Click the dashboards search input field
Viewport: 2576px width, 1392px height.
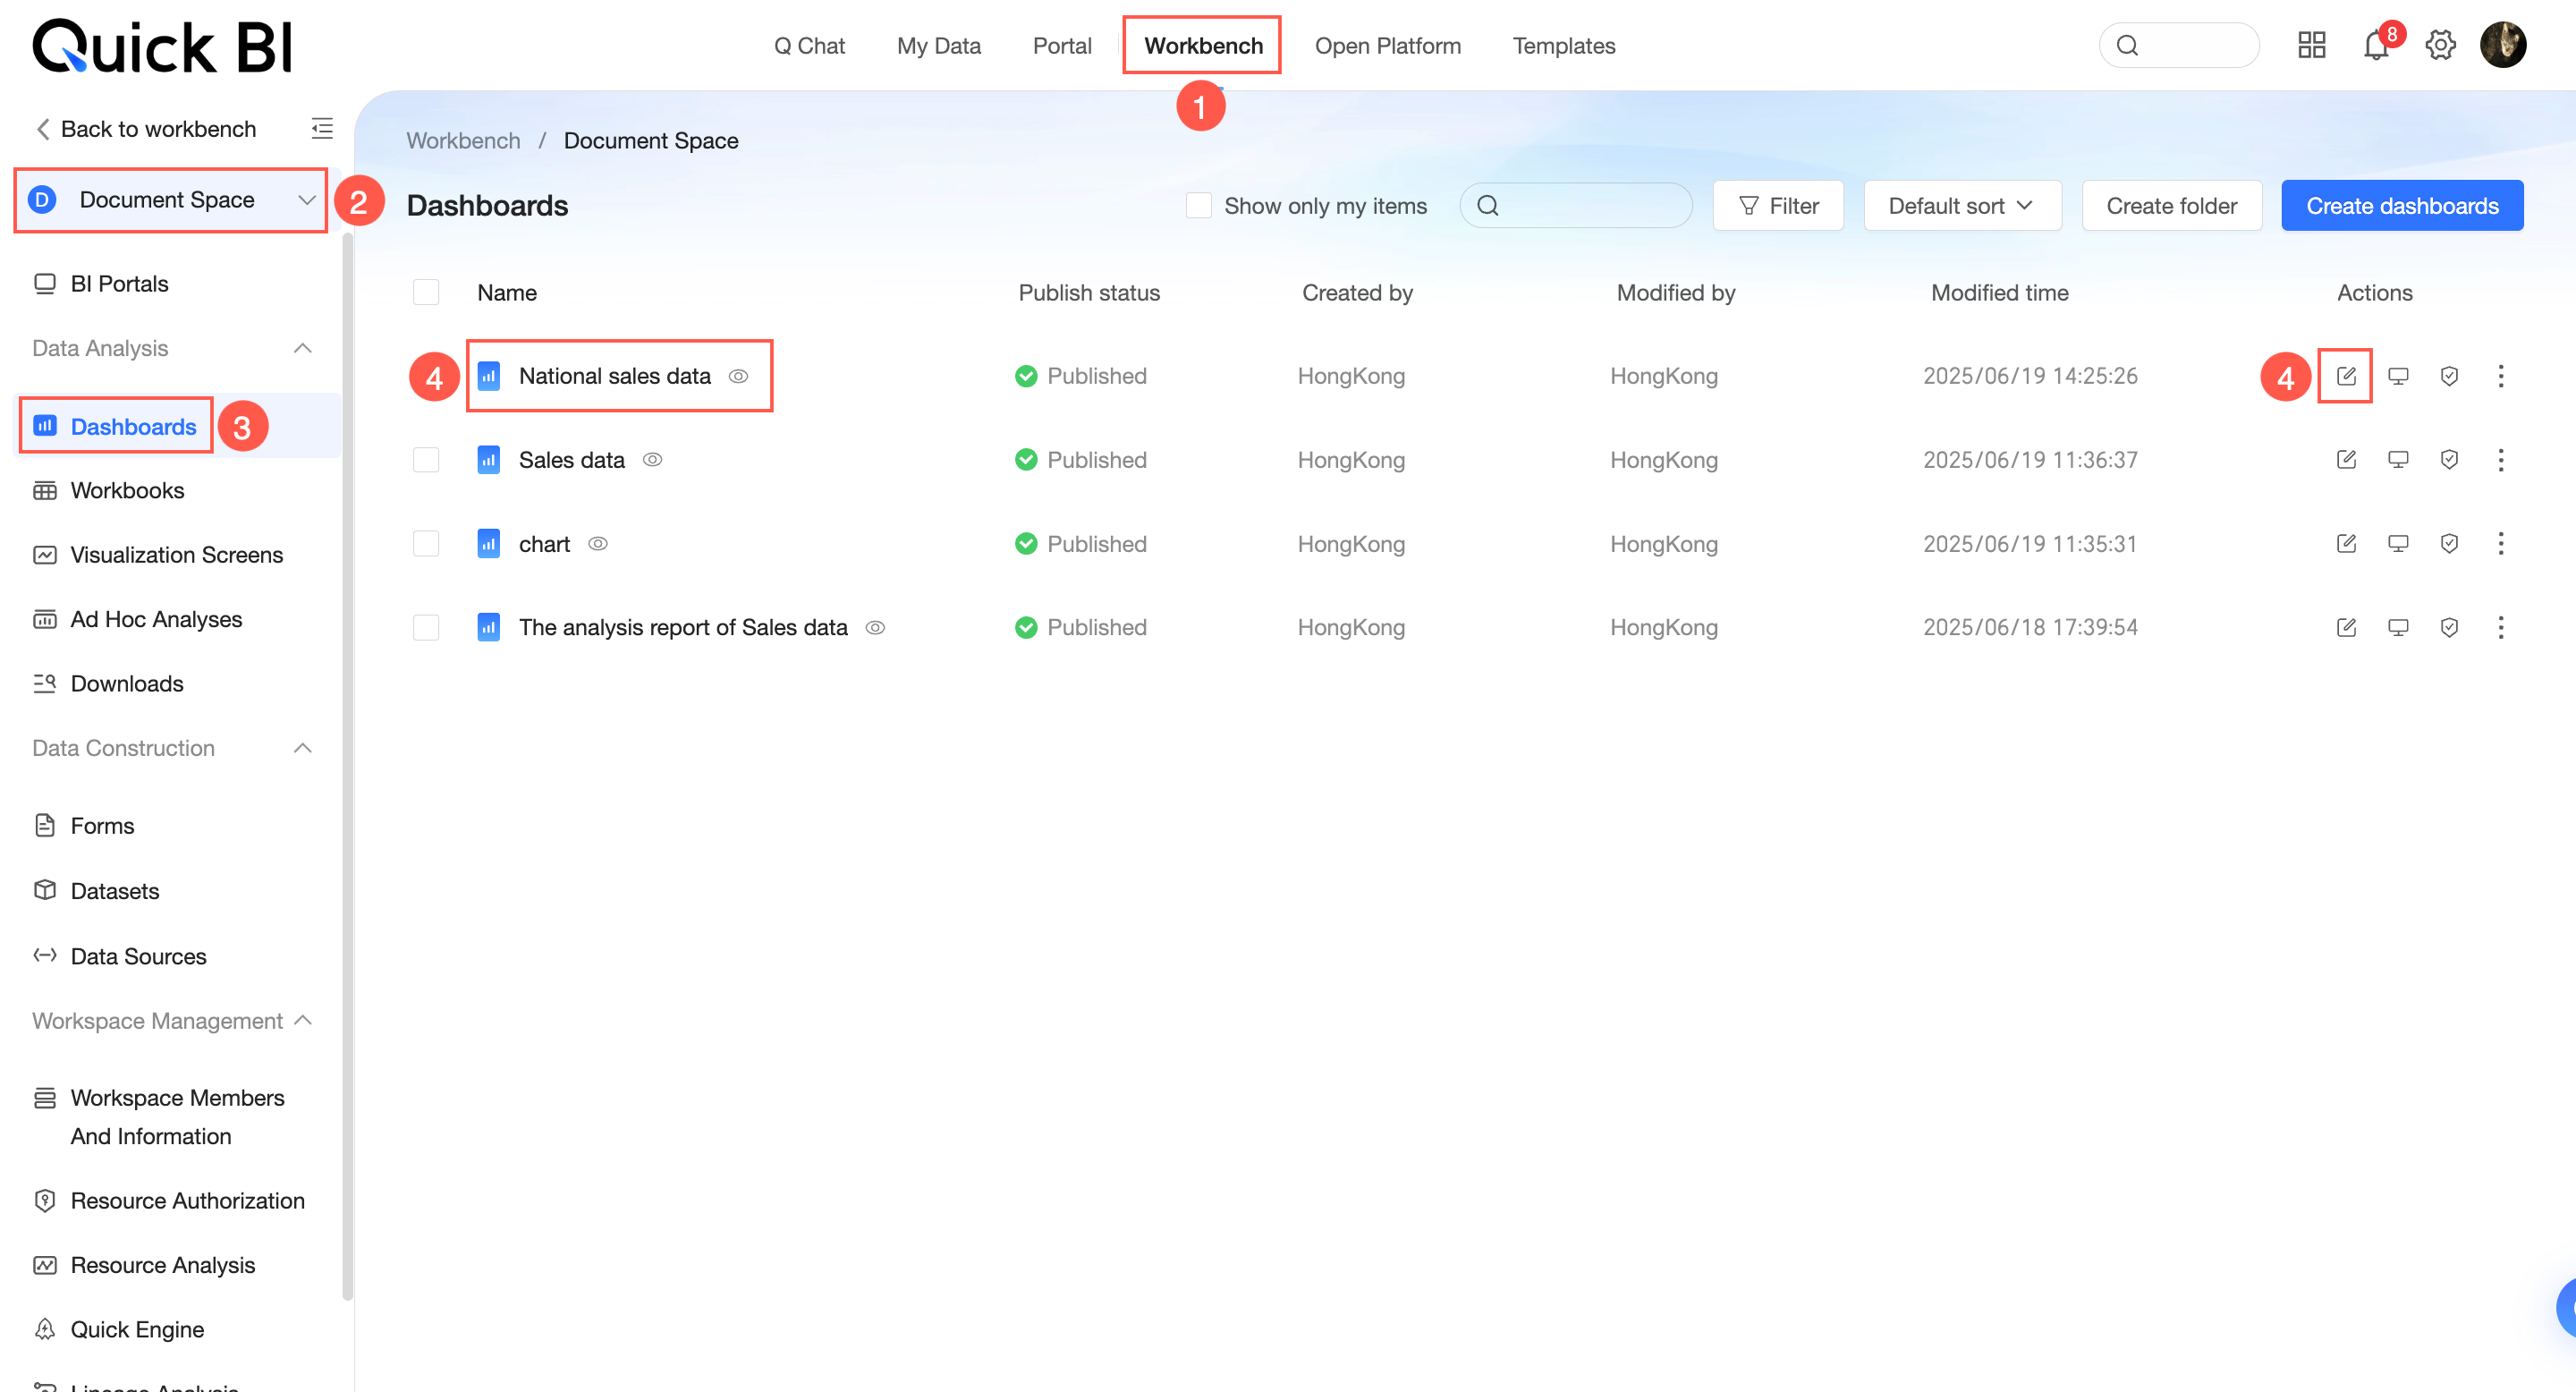1590,206
